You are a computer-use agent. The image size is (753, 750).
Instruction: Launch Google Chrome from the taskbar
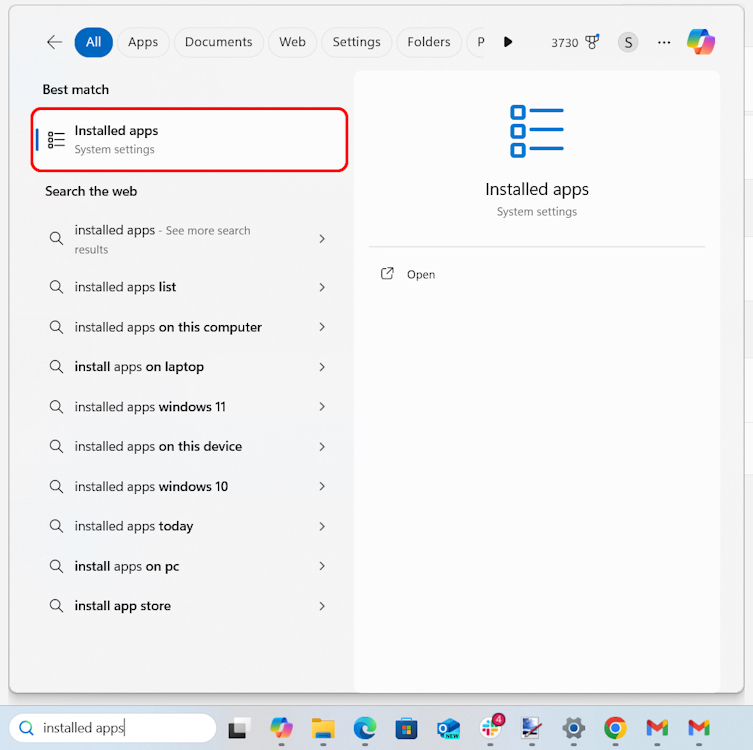tap(615, 728)
